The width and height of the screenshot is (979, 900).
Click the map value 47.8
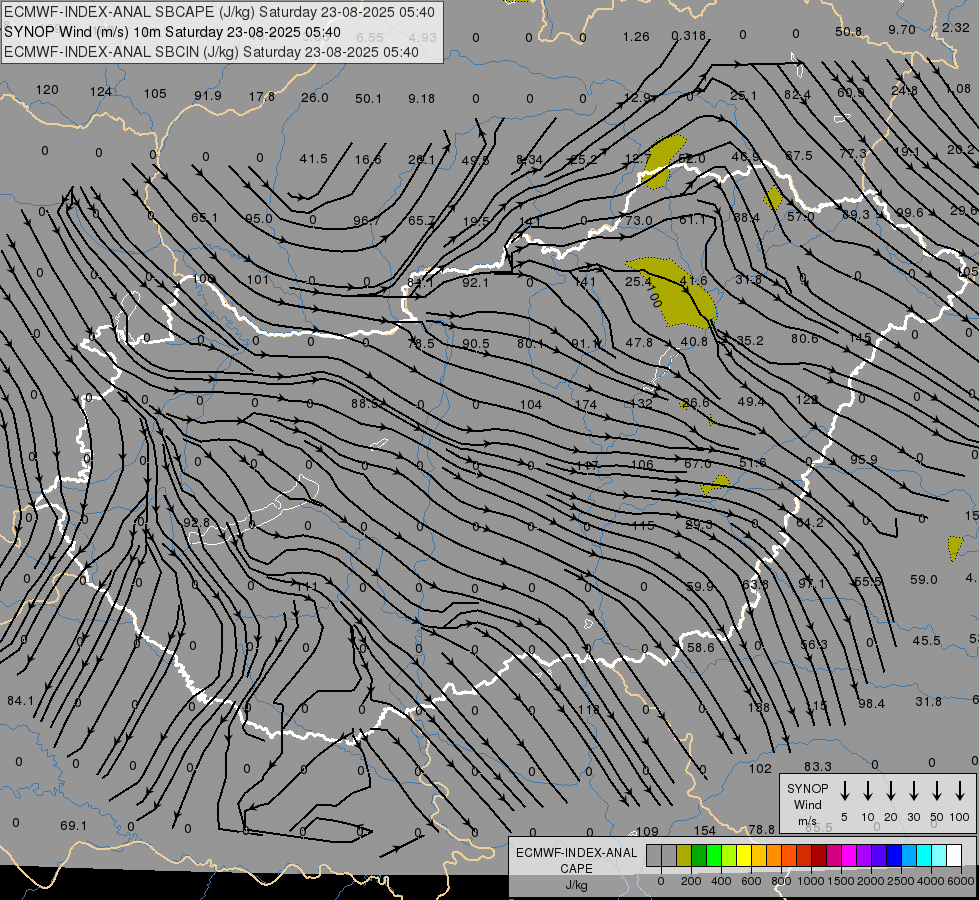(x=639, y=343)
